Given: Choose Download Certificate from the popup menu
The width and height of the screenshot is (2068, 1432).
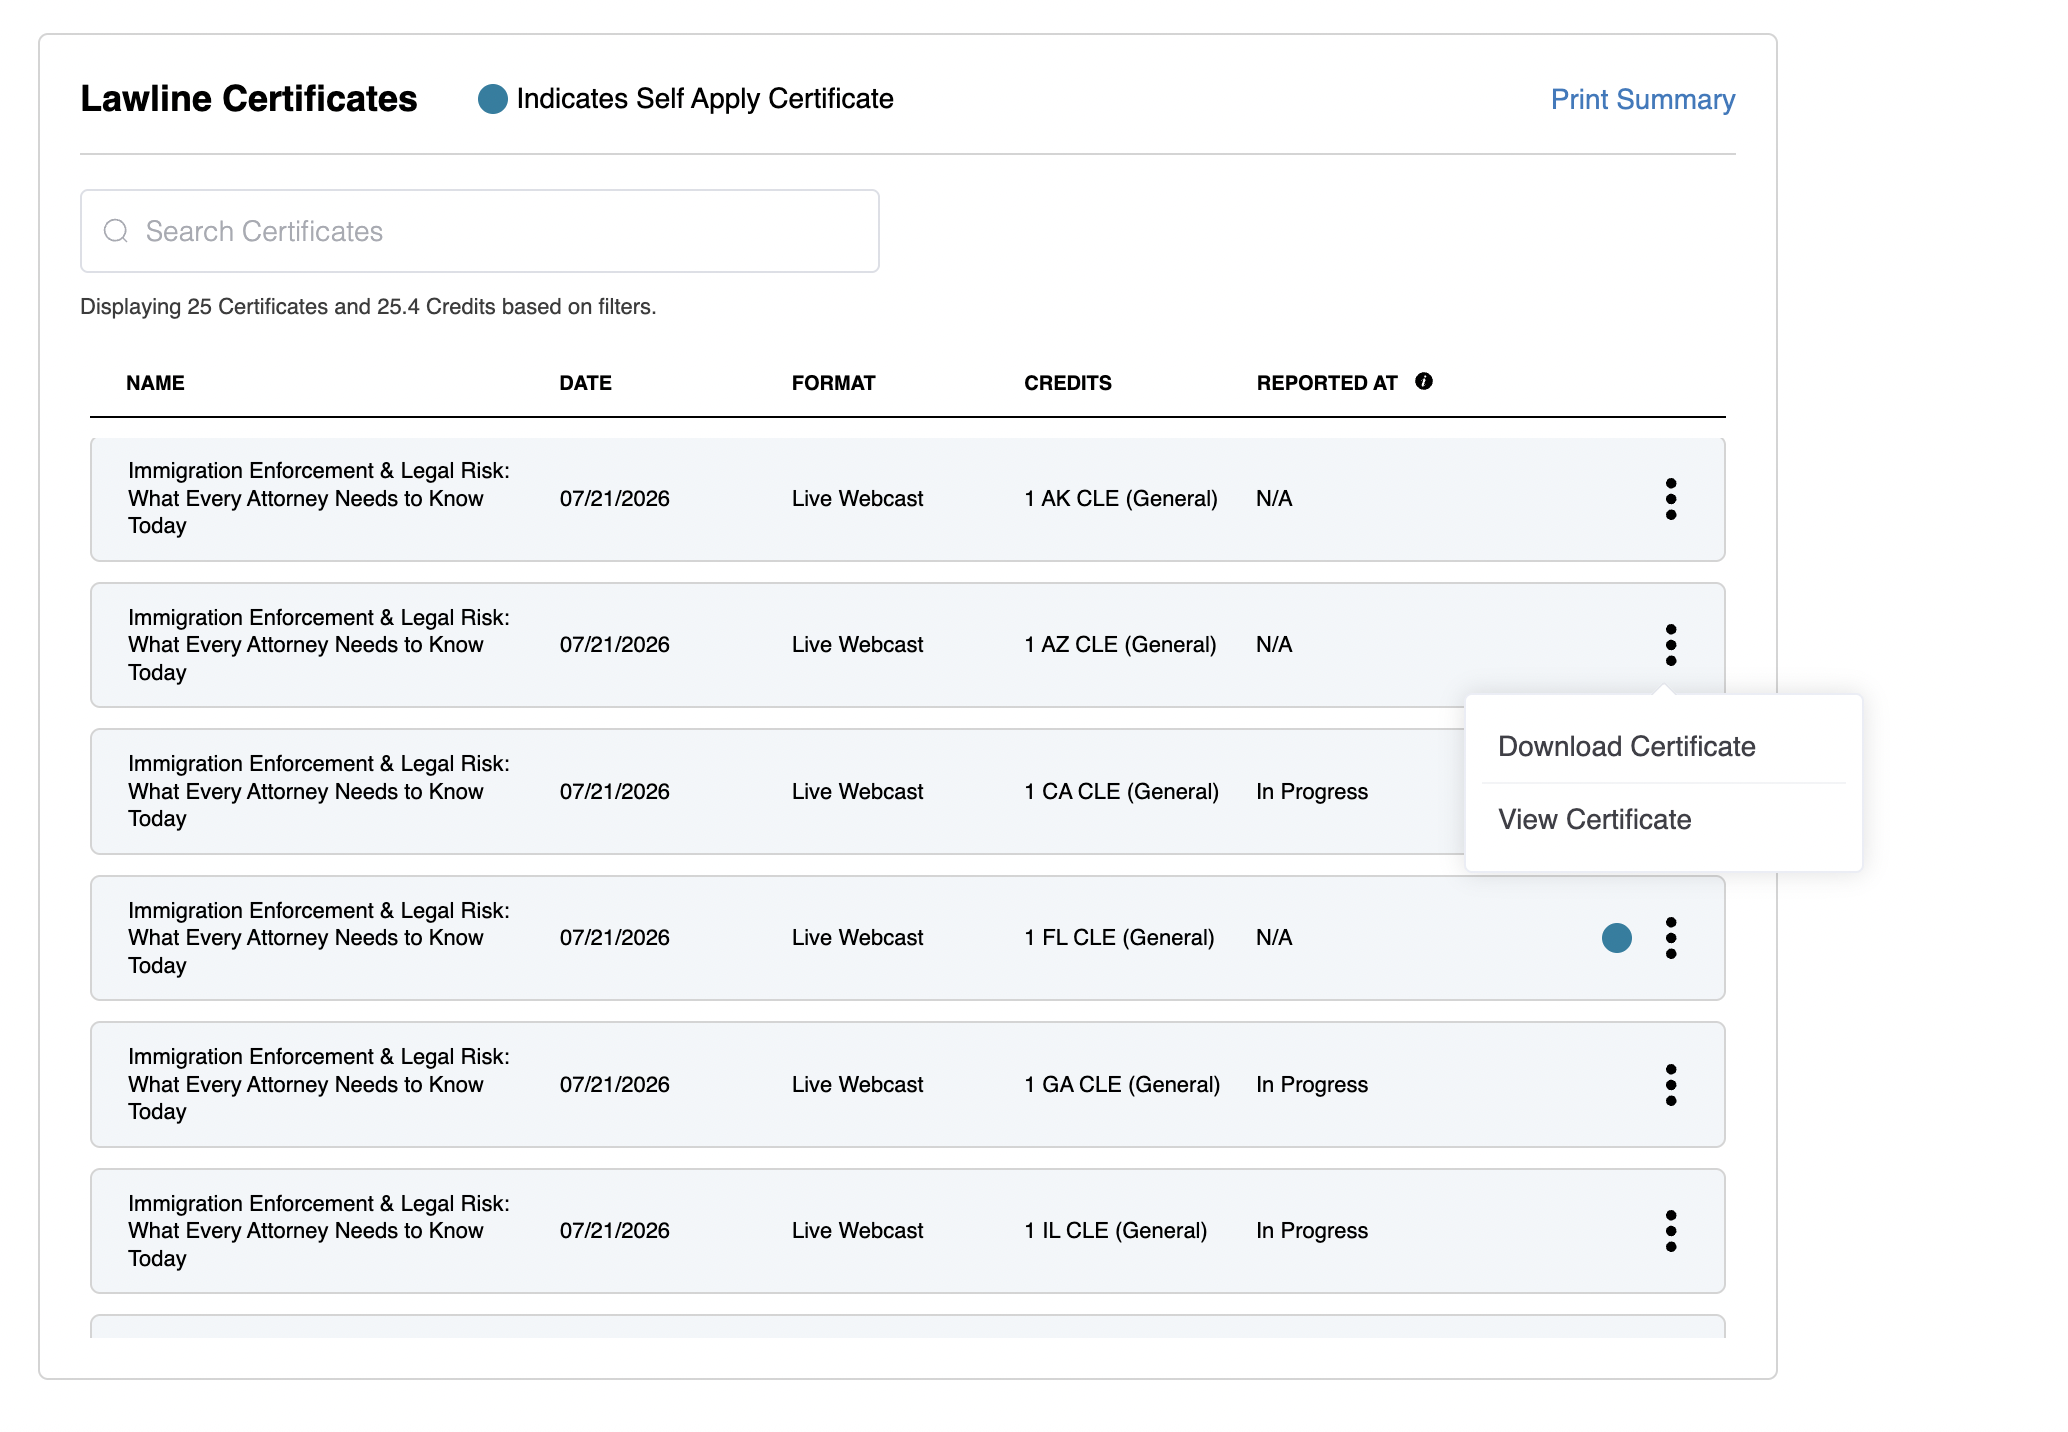Looking at the screenshot, I should point(1627,747).
